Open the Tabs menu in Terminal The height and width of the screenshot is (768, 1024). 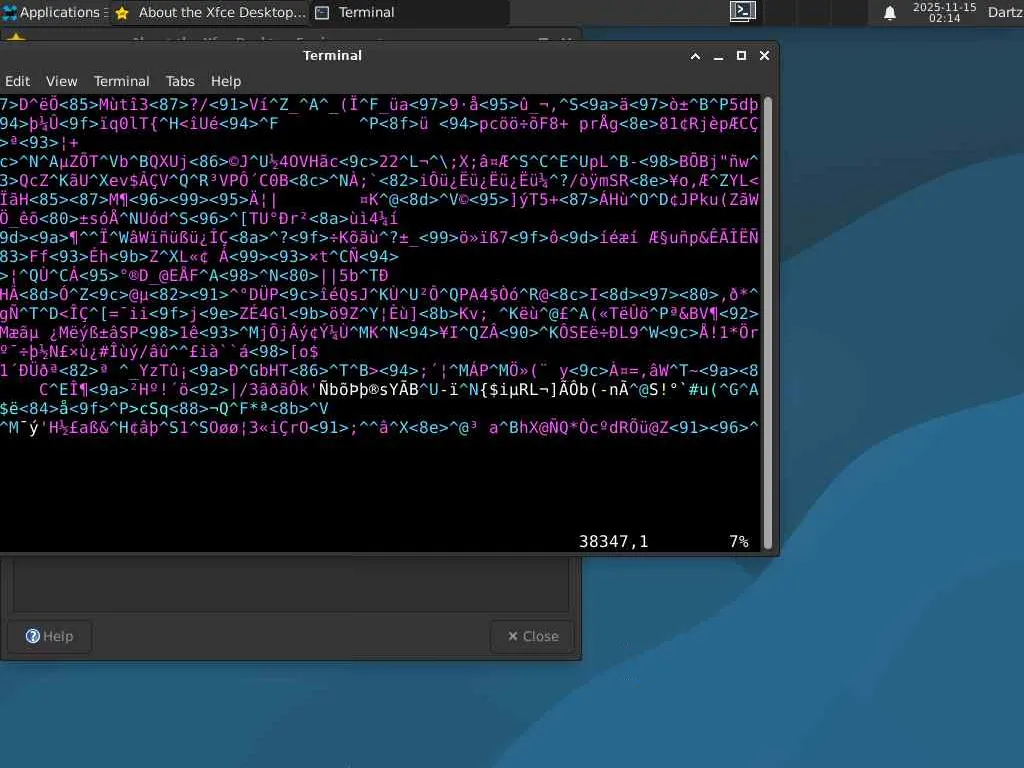(180, 81)
